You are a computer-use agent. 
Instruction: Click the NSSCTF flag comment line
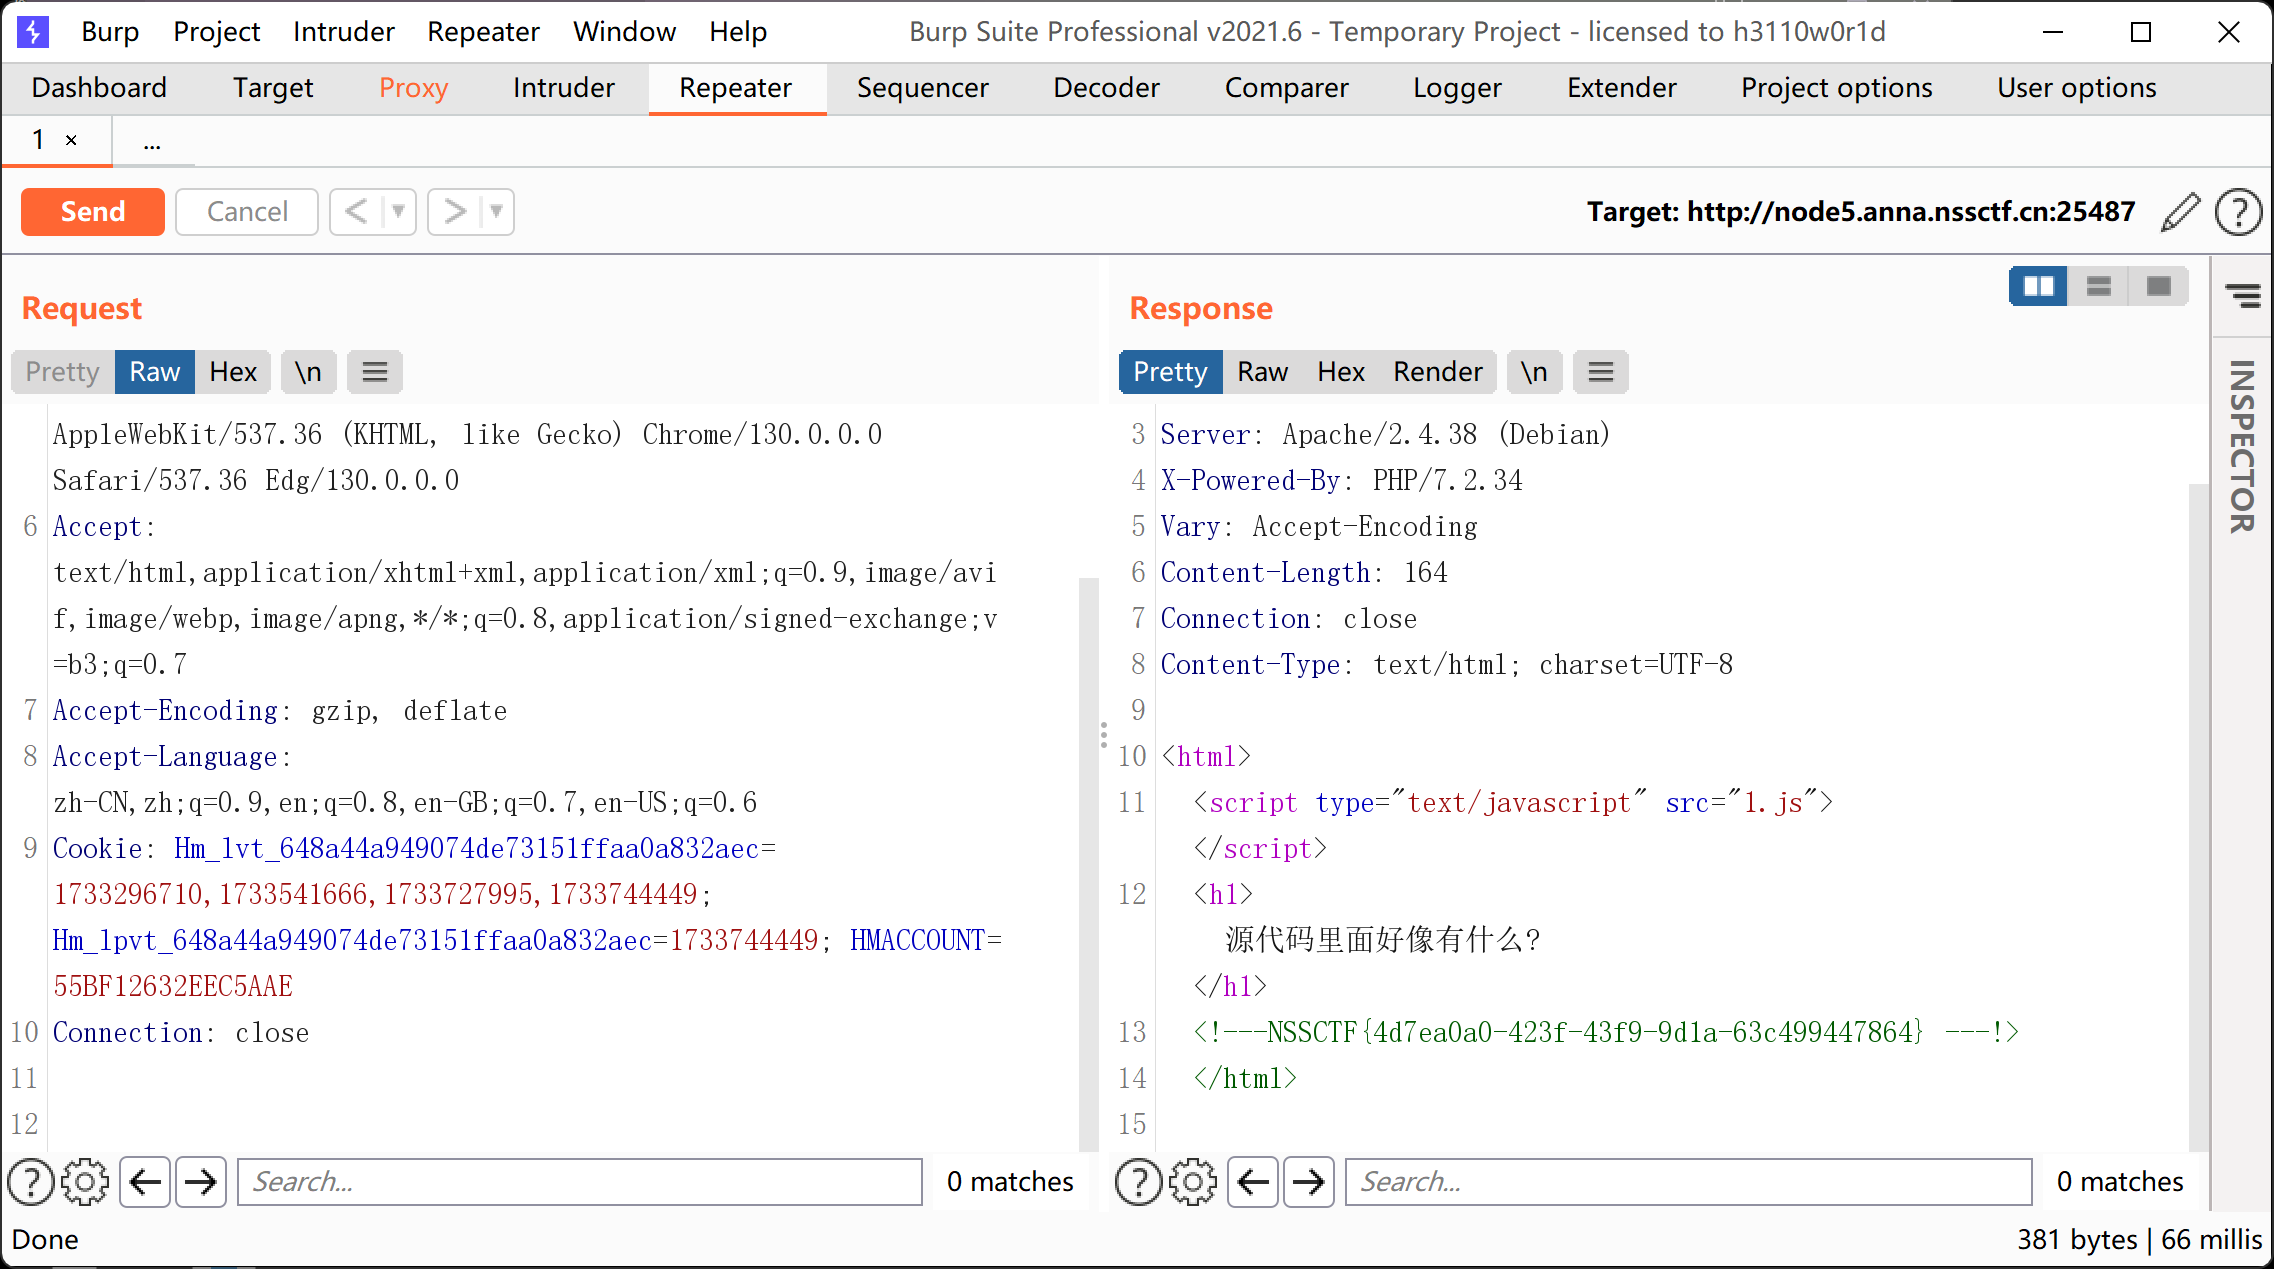click(1606, 1032)
